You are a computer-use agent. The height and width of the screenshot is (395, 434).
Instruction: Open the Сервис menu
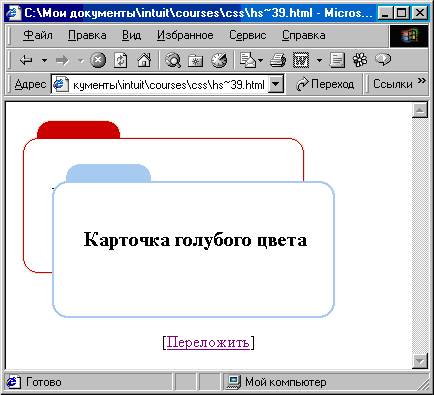(247, 35)
